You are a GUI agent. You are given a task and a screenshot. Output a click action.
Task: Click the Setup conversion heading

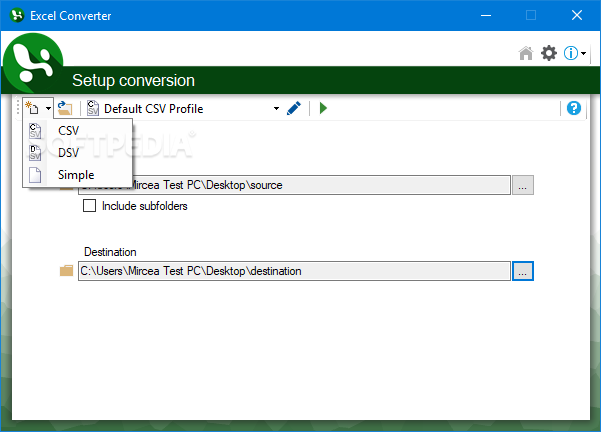pos(133,80)
